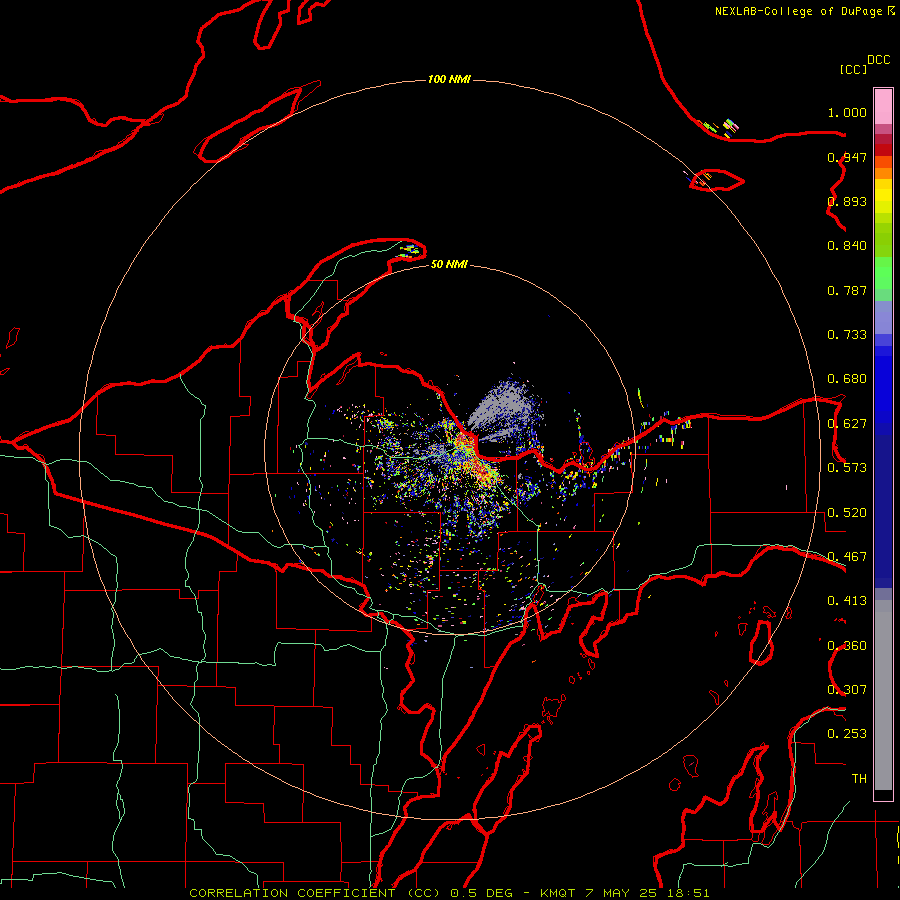Click the 50 NMI range ring label
900x900 pixels.
[x=449, y=264]
